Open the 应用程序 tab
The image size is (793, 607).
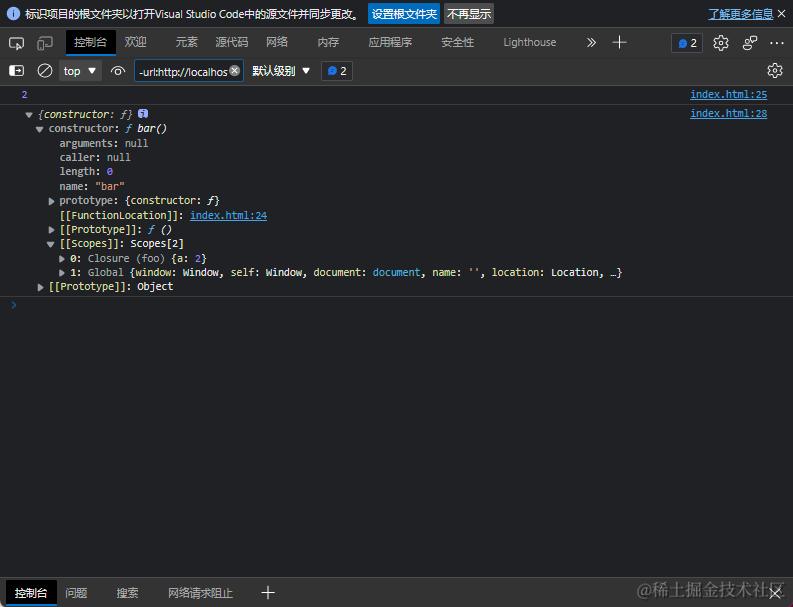tap(390, 42)
